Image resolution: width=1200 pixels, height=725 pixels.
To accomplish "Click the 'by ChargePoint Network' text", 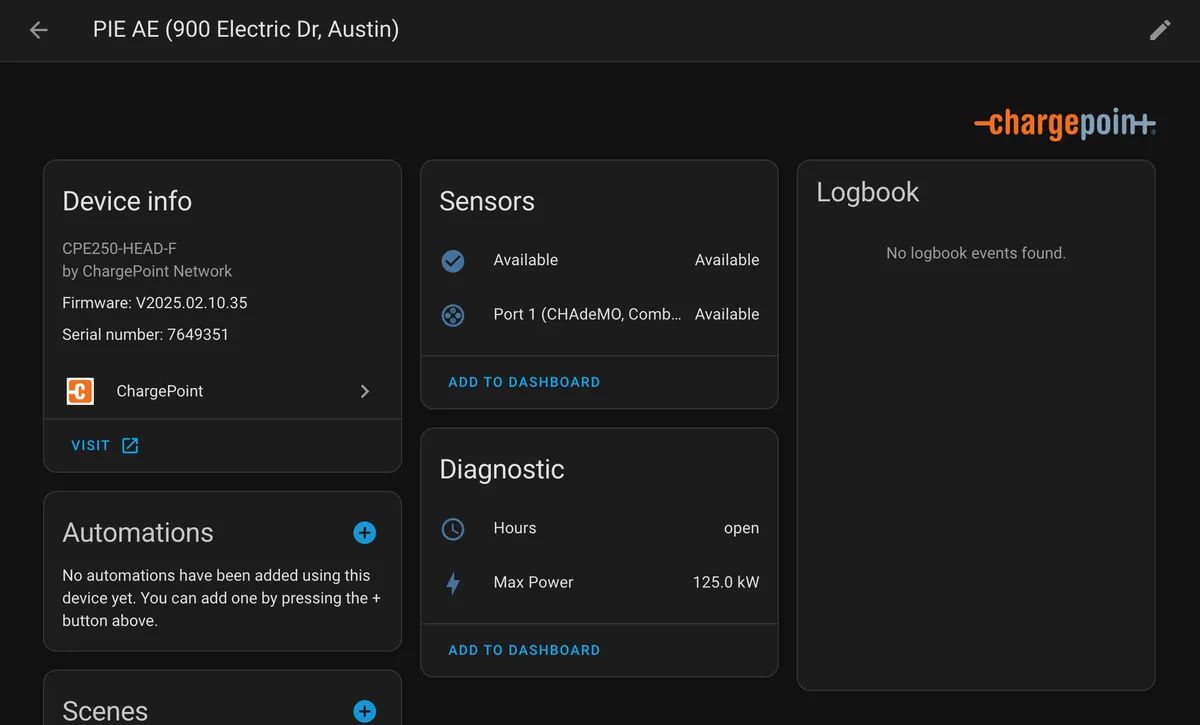I will pyautogui.click(x=147, y=271).
